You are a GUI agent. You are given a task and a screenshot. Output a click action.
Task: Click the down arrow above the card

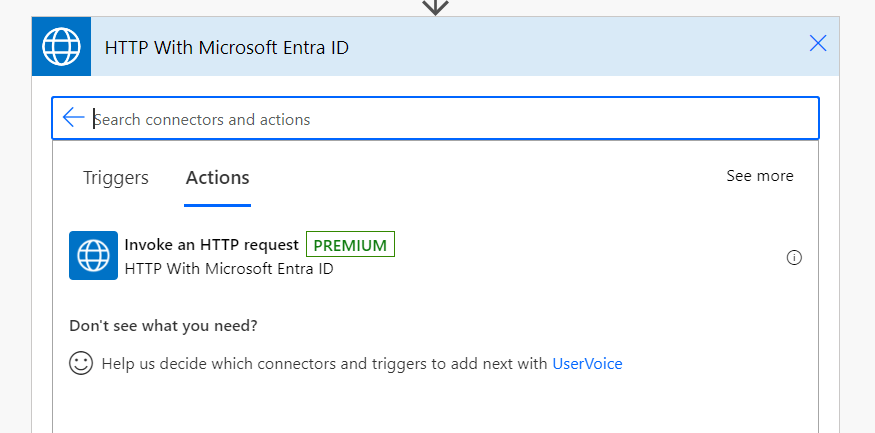(x=435, y=7)
